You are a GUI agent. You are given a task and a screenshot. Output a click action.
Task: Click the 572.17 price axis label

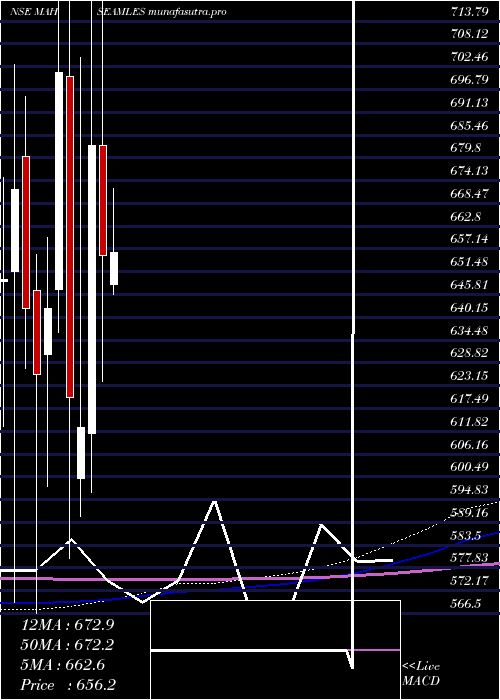pos(470,581)
